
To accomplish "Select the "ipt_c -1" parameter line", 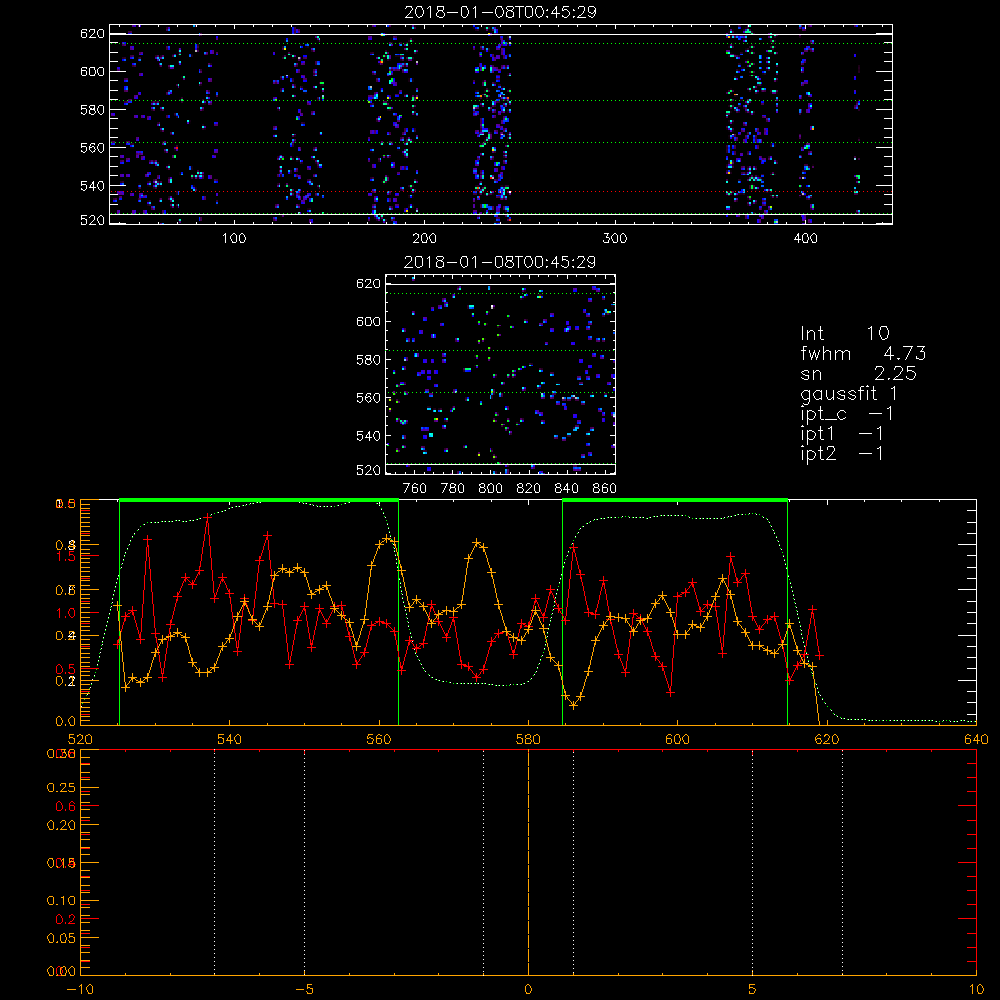I will (847, 414).
